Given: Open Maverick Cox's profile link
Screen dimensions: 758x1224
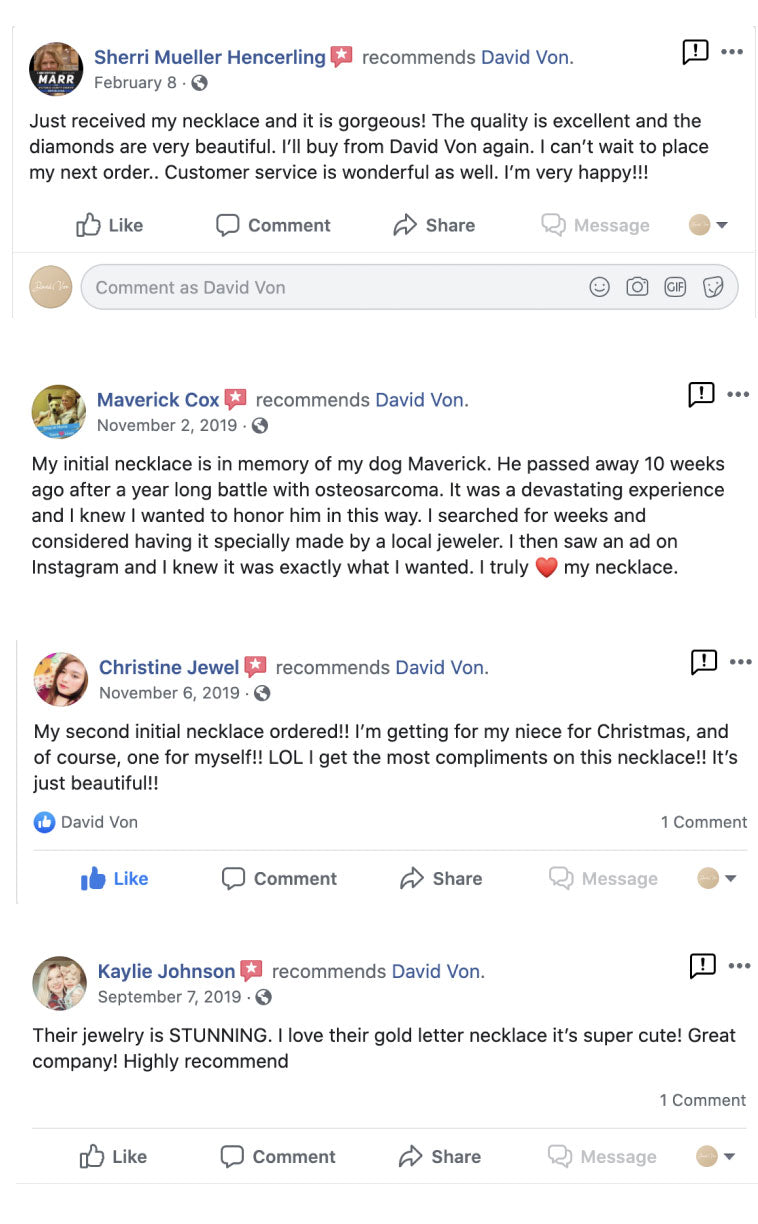Looking at the screenshot, I should (158, 400).
